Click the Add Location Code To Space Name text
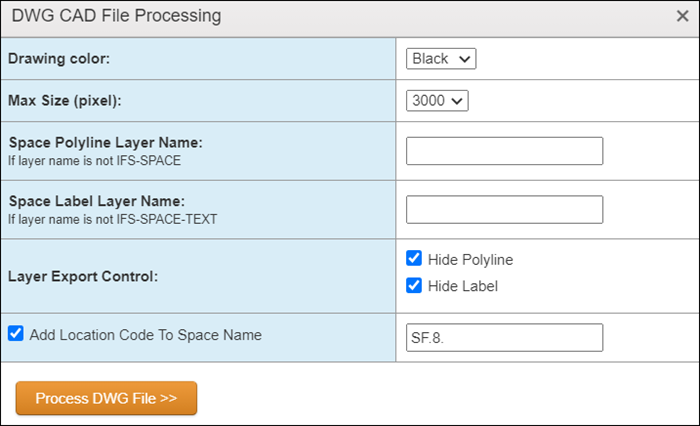The height and width of the screenshot is (426, 700). tap(146, 335)
